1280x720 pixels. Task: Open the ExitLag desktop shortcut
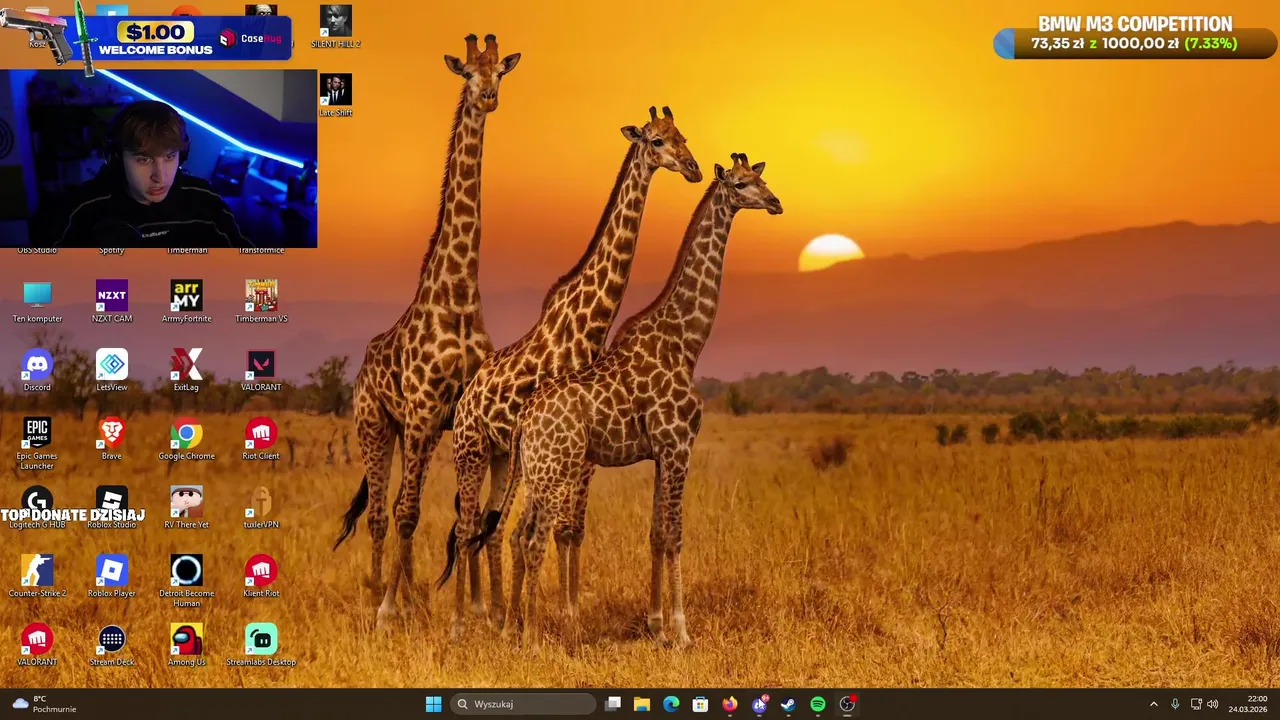click(x=187, y=371)
